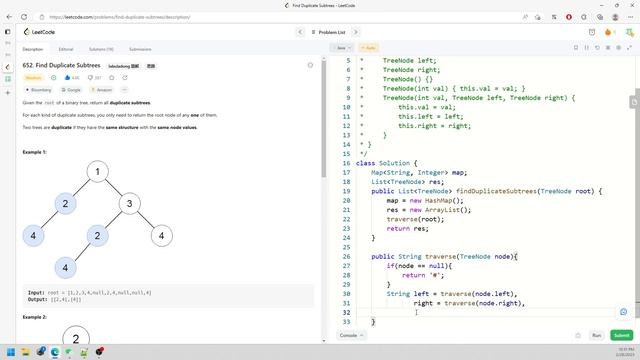Open the user profile avatar
640x360 pixels.
[x=629, y=32]
